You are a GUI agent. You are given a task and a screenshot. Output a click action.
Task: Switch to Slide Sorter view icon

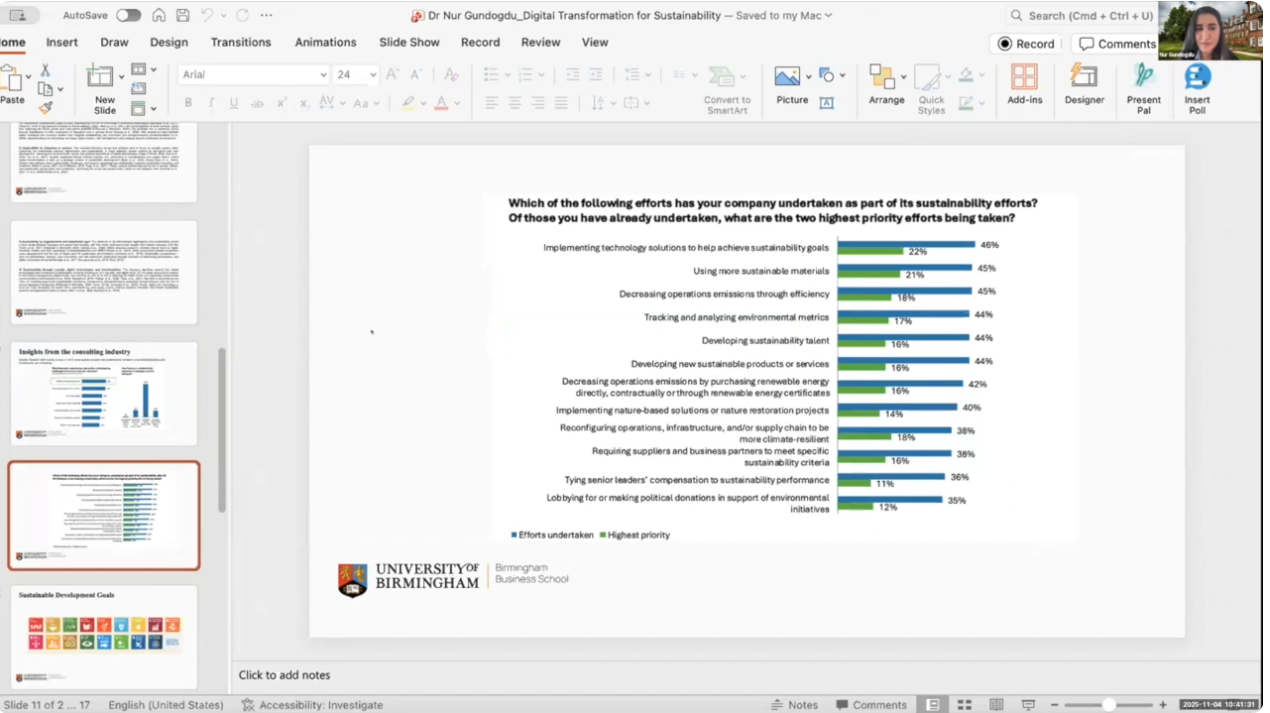click(x=966, y=705)
